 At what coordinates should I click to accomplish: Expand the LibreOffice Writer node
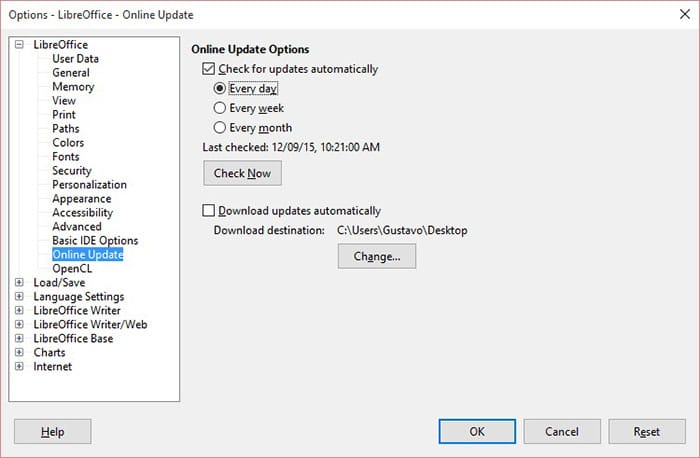[x=20, y=311]
